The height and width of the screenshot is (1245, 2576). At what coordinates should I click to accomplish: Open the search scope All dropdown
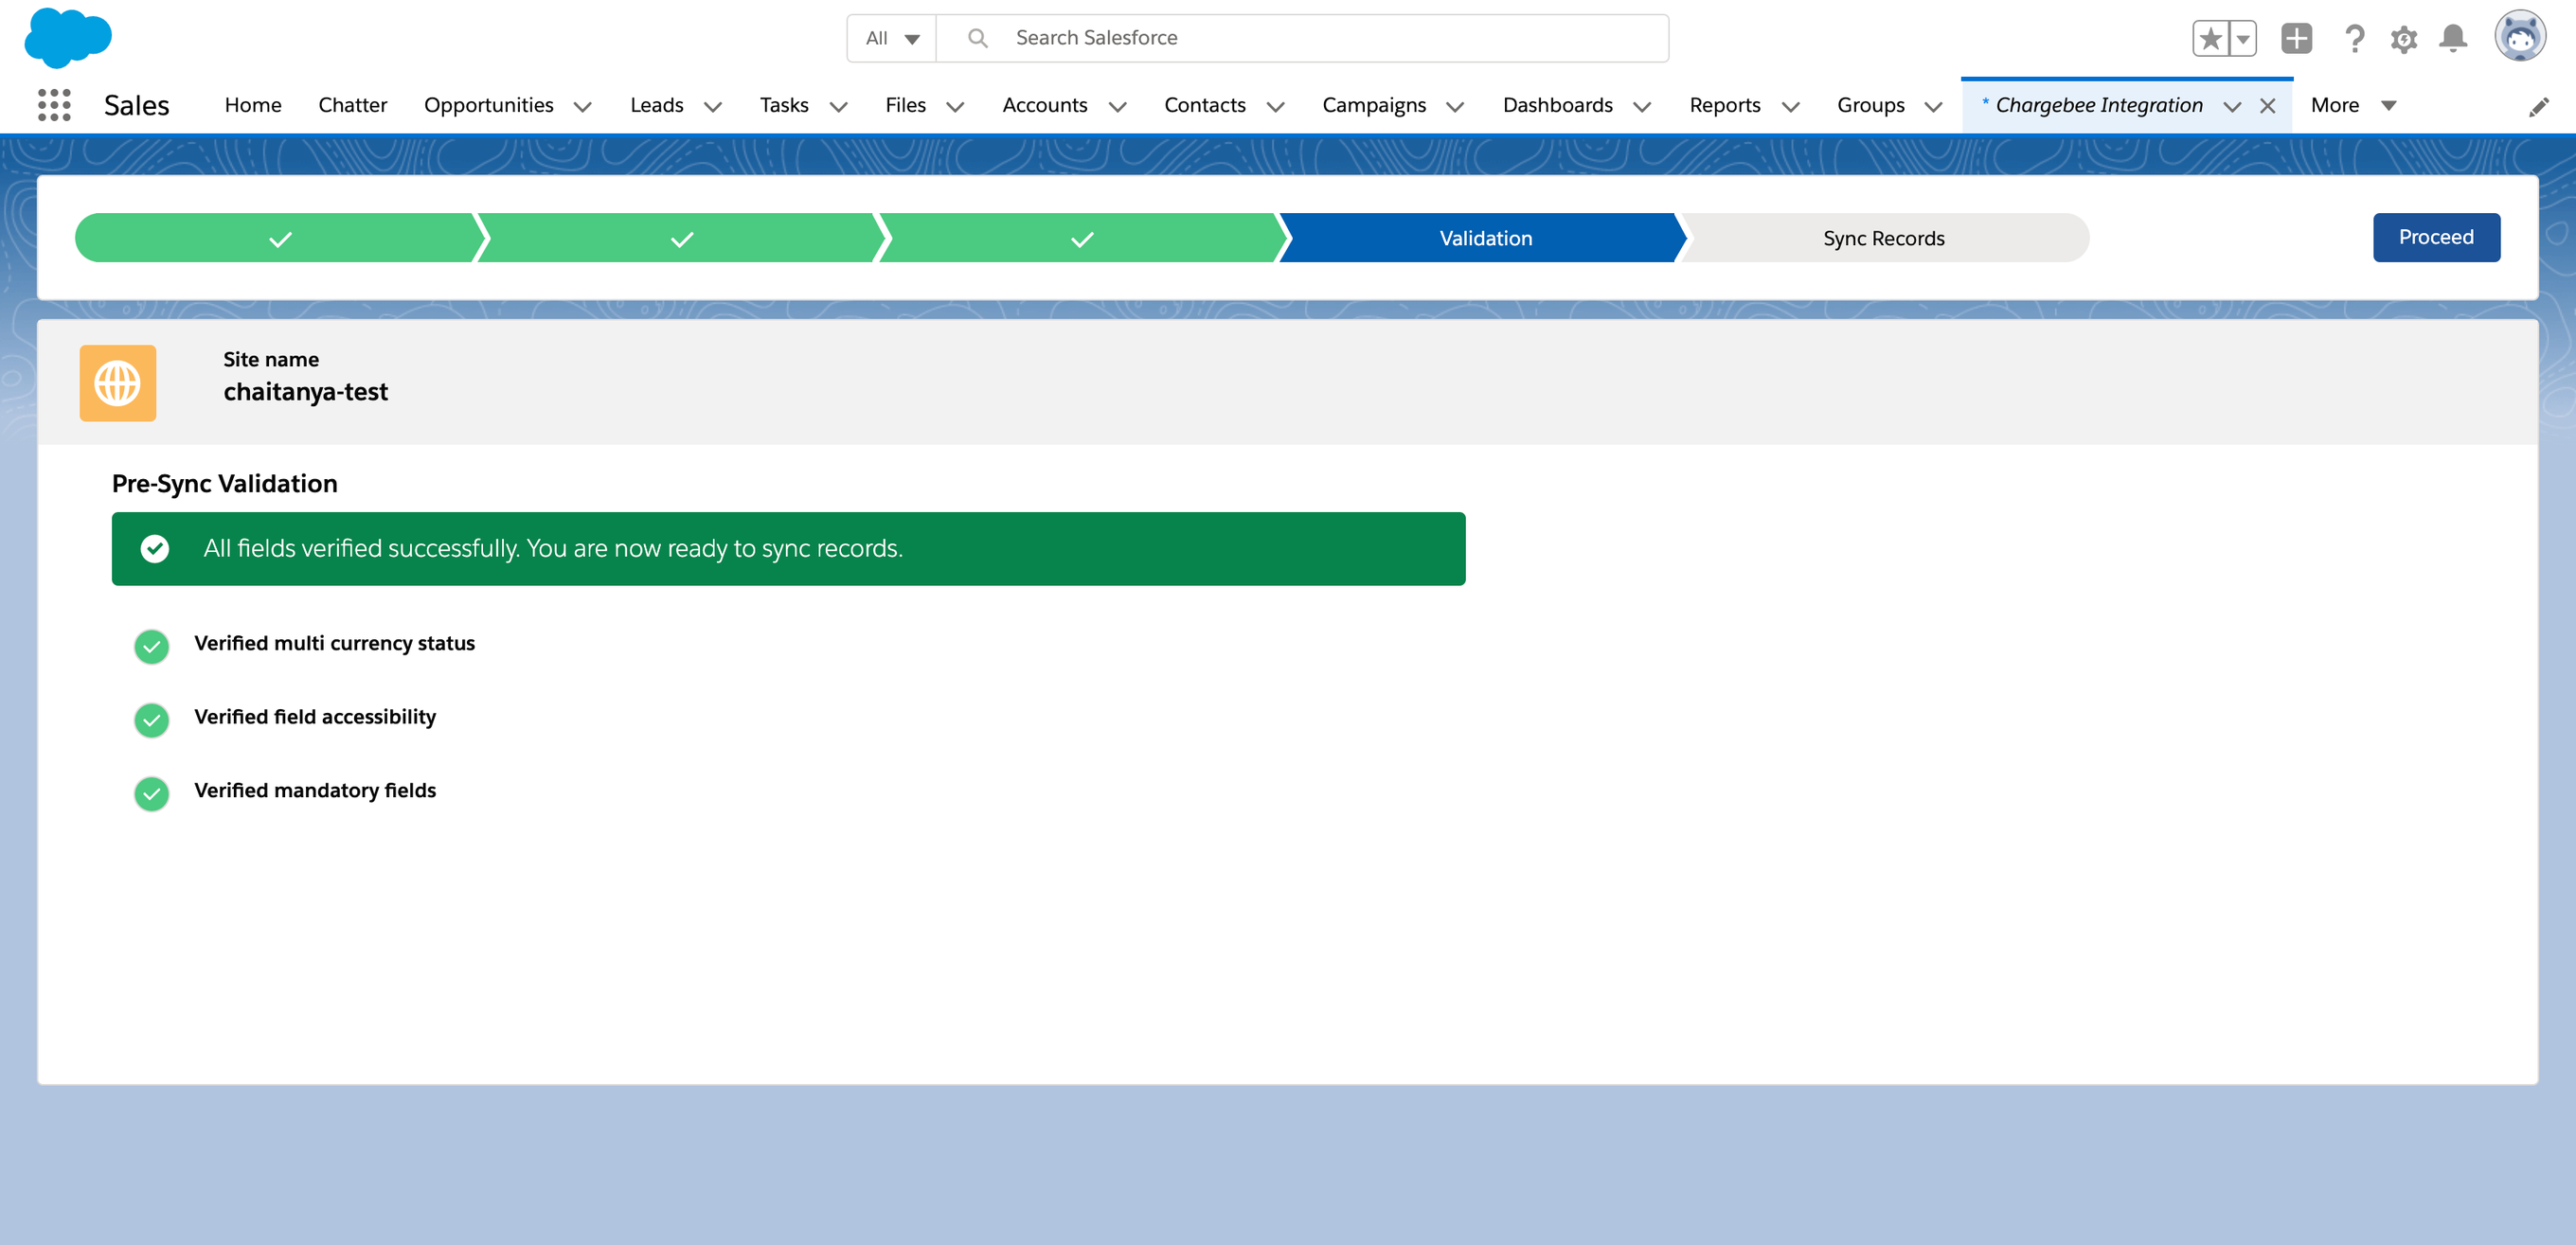coord(891,38)
